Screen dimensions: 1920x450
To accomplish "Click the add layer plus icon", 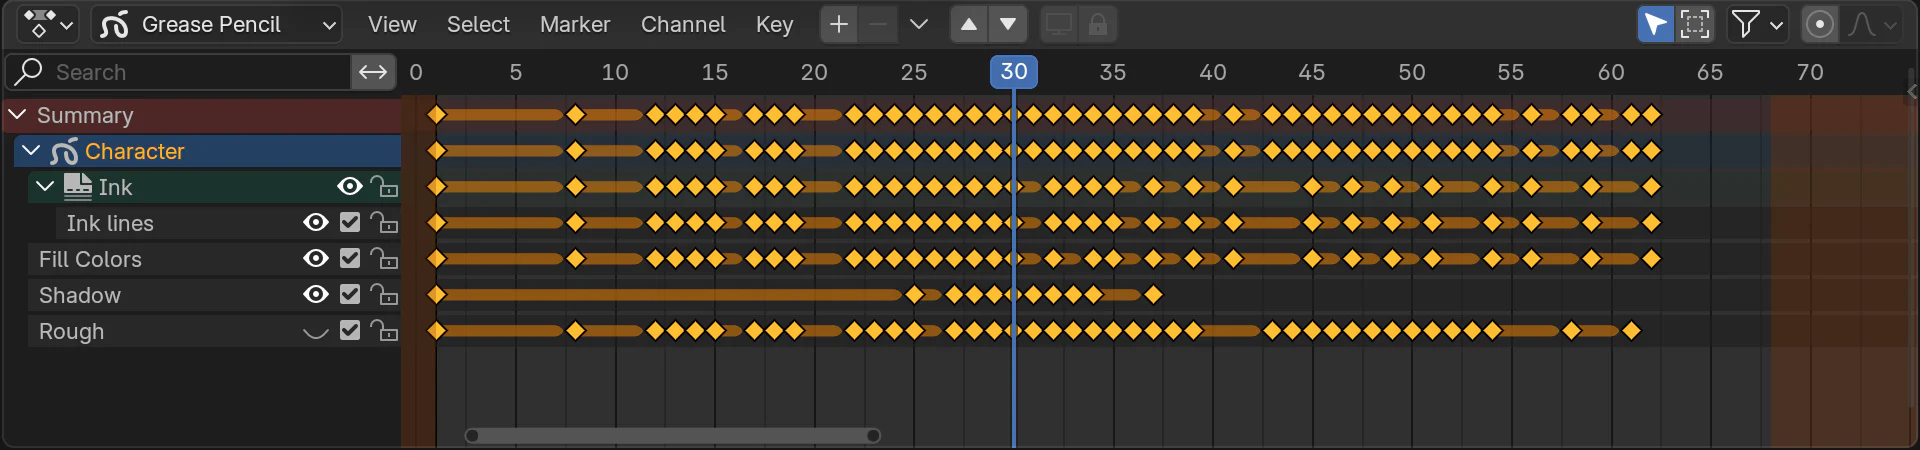I will [x=839, y=24].
